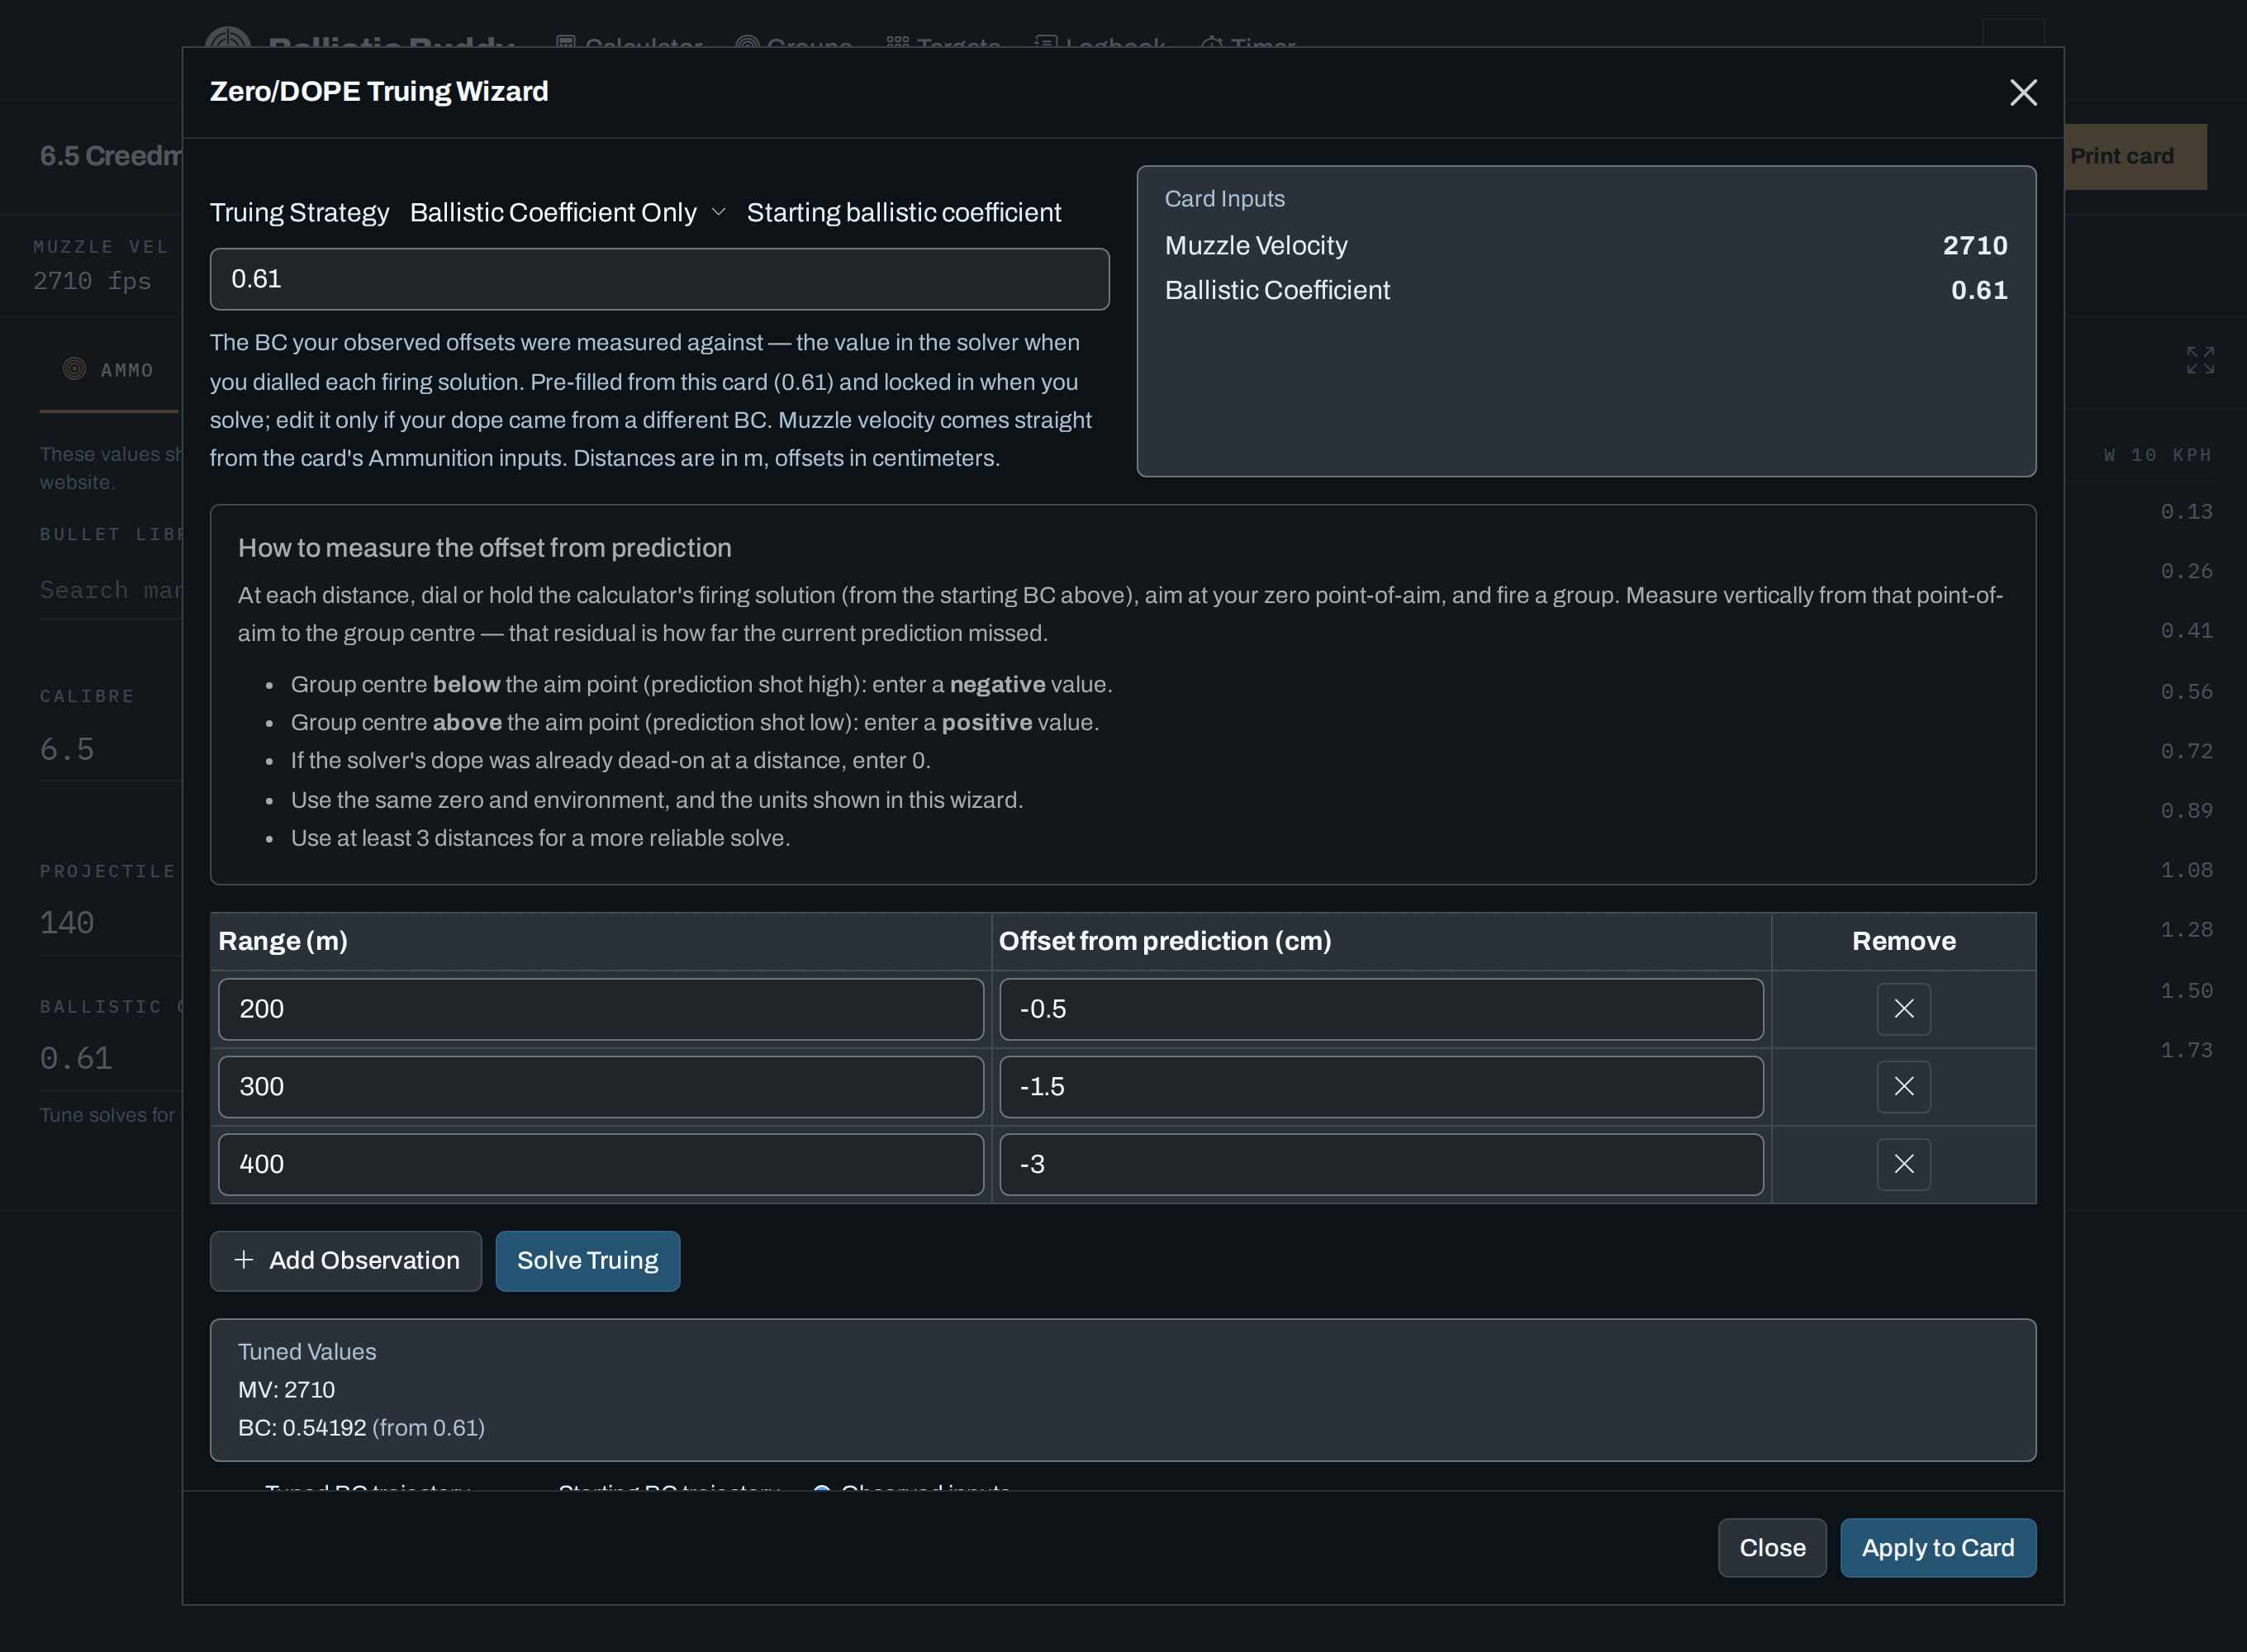
Task: Add a new observation row
Action: coord(346,1261)
